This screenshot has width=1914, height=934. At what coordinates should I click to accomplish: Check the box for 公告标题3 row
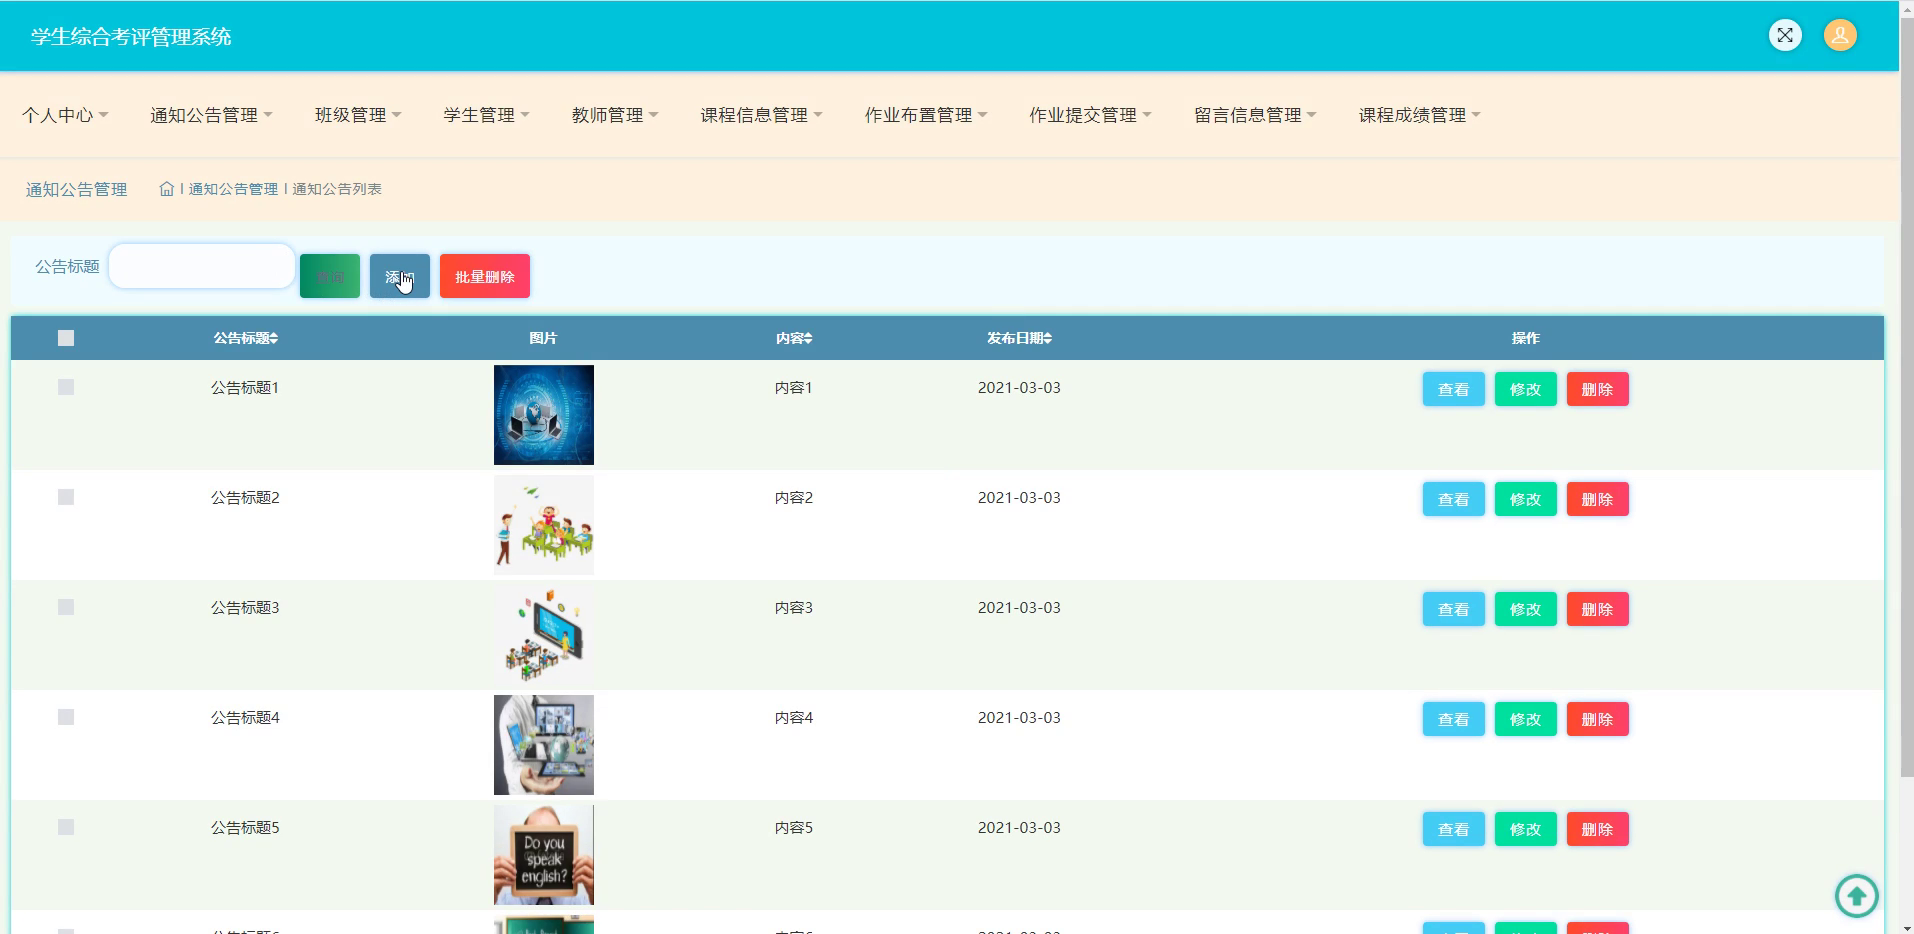coord(66,607)
